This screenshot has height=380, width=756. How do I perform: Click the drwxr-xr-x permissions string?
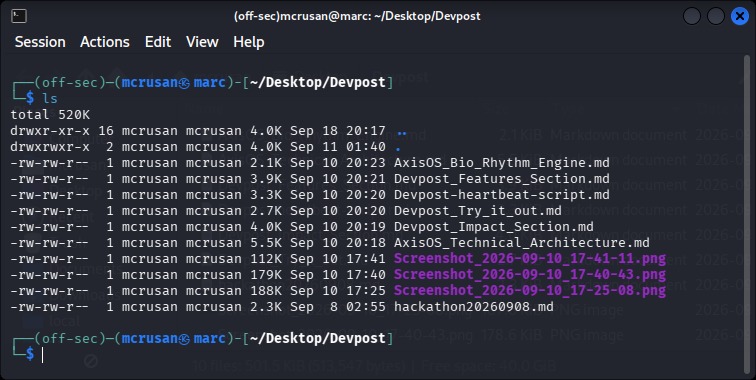click(50, 131)
